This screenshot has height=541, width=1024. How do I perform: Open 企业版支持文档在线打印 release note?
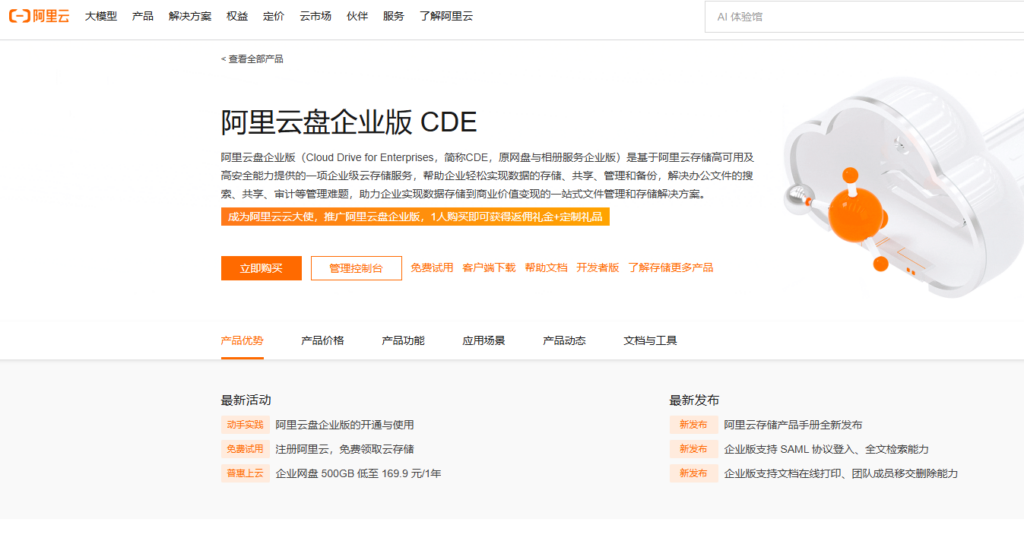click(840, 473)
